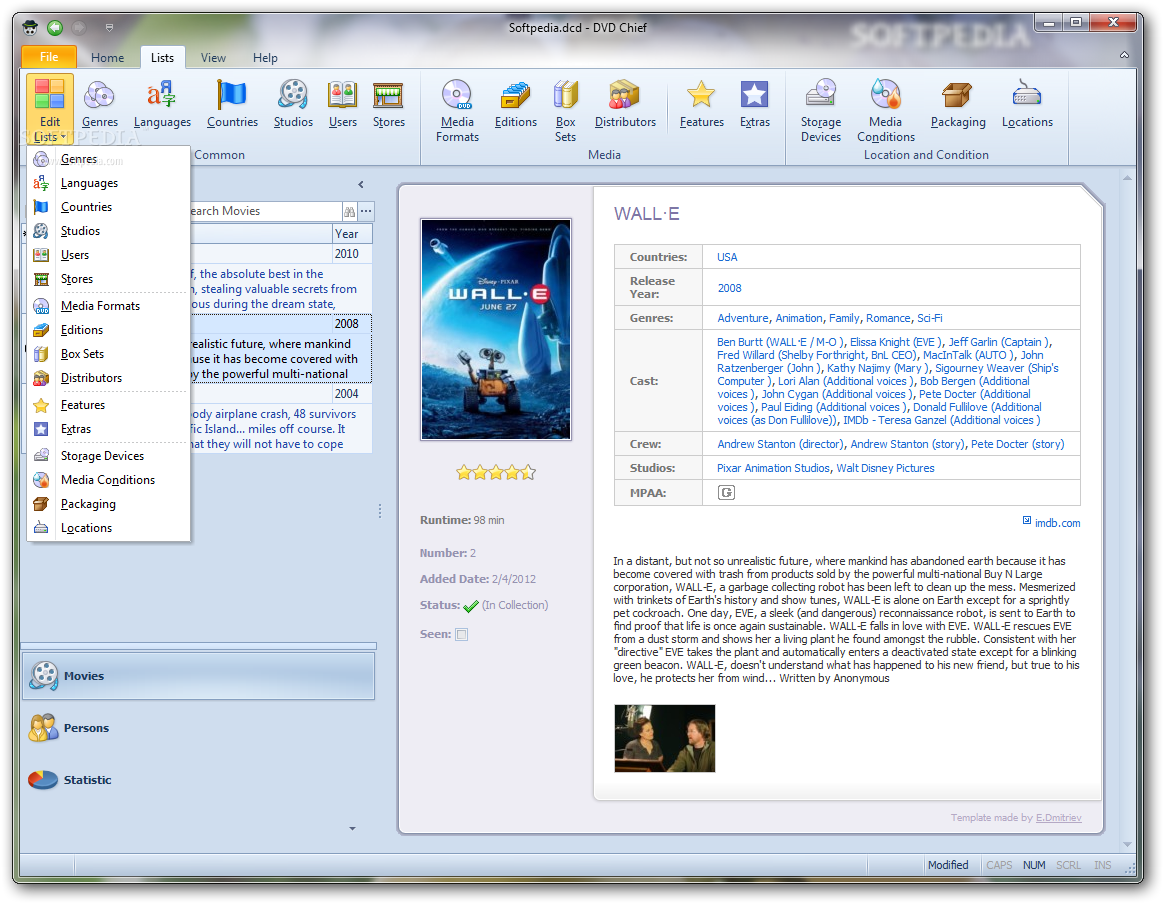
Task: Click the Genres ribbon icon
Action: 99,104
